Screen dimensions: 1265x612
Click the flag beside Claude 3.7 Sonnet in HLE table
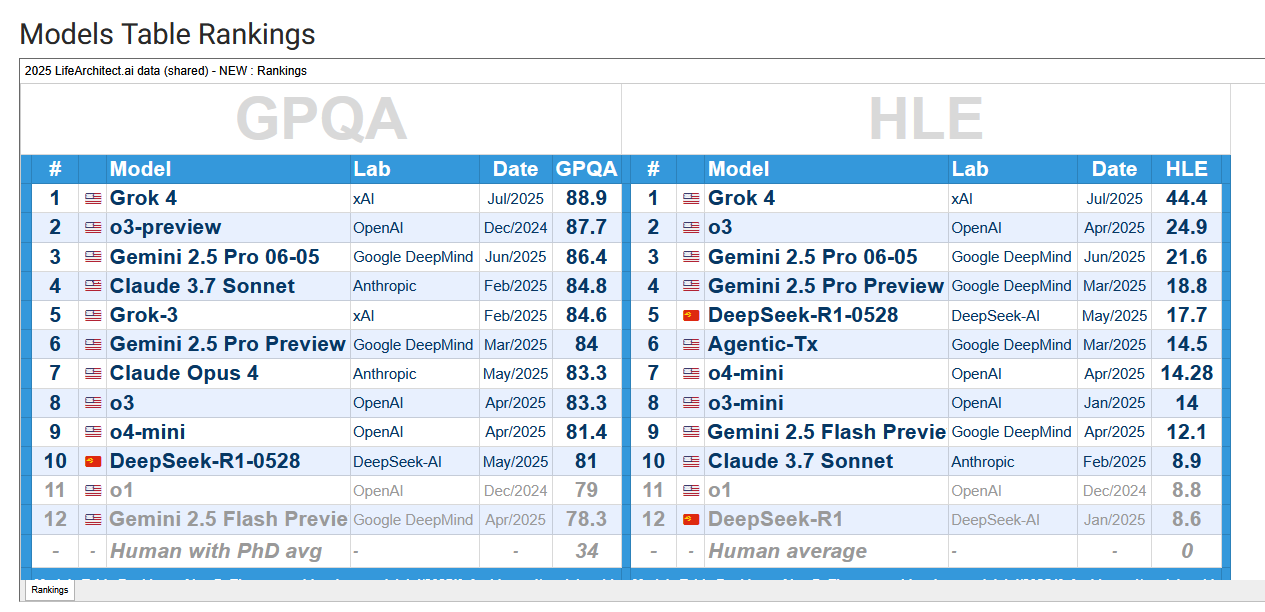(691, 461)
